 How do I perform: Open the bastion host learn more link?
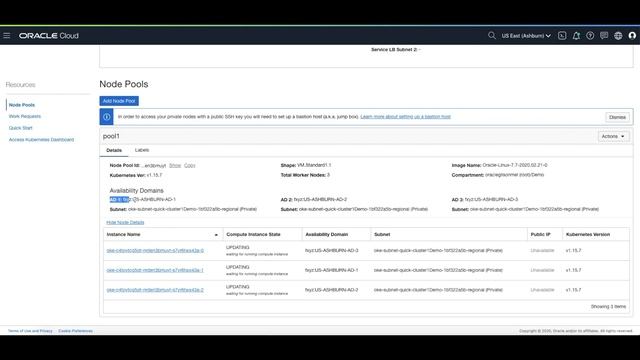[x=405, y=117]
